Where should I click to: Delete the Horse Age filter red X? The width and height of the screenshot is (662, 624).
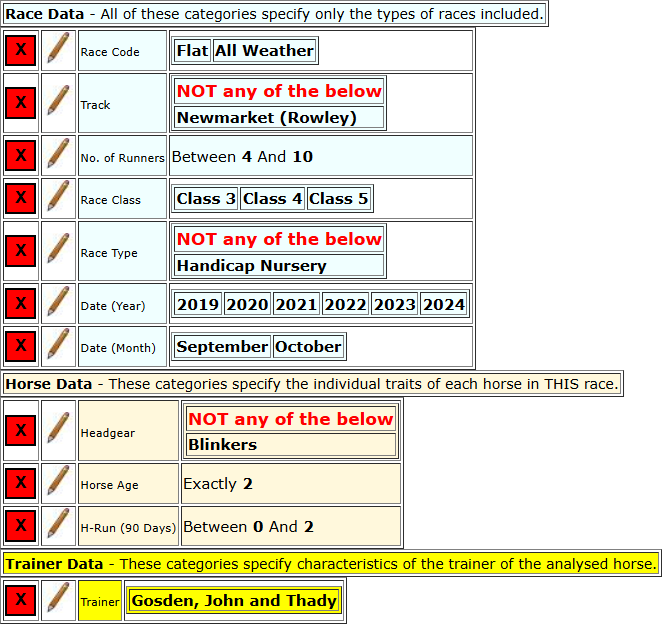pyautogui.click(x=21, y=483)
